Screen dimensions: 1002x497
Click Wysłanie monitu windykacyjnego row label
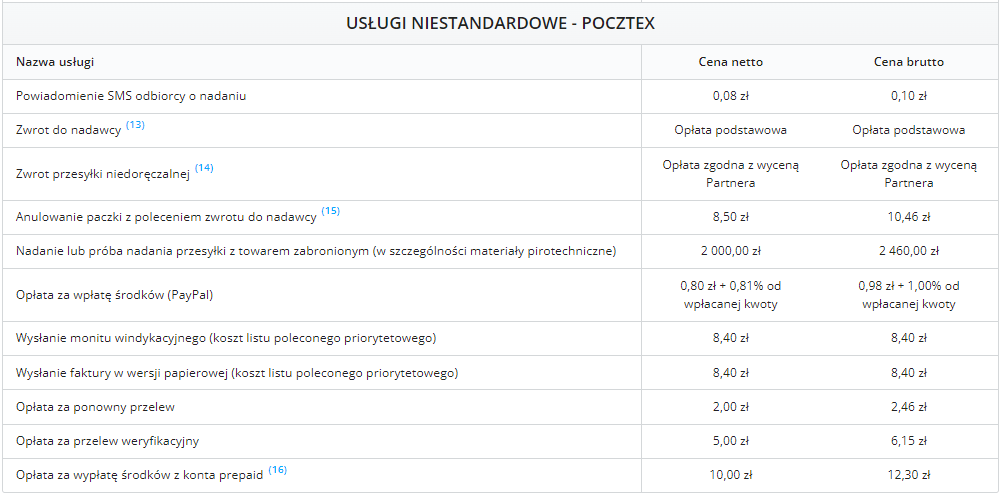pyautogui.click(x=226, y=339)
